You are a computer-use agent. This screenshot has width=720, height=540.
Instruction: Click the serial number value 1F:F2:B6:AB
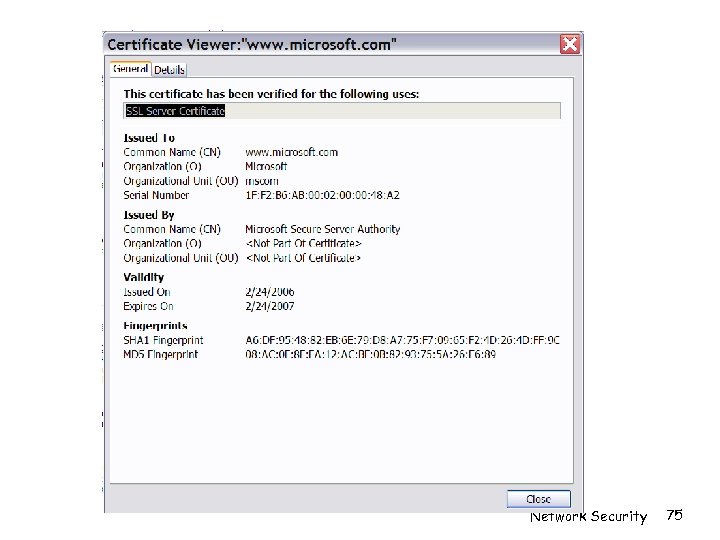coord(322,195)
